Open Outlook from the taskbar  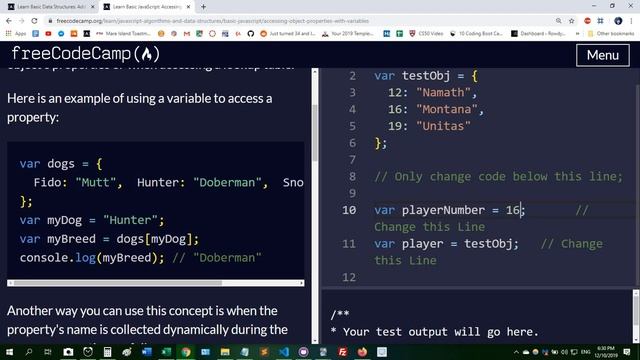coord(205,352)
